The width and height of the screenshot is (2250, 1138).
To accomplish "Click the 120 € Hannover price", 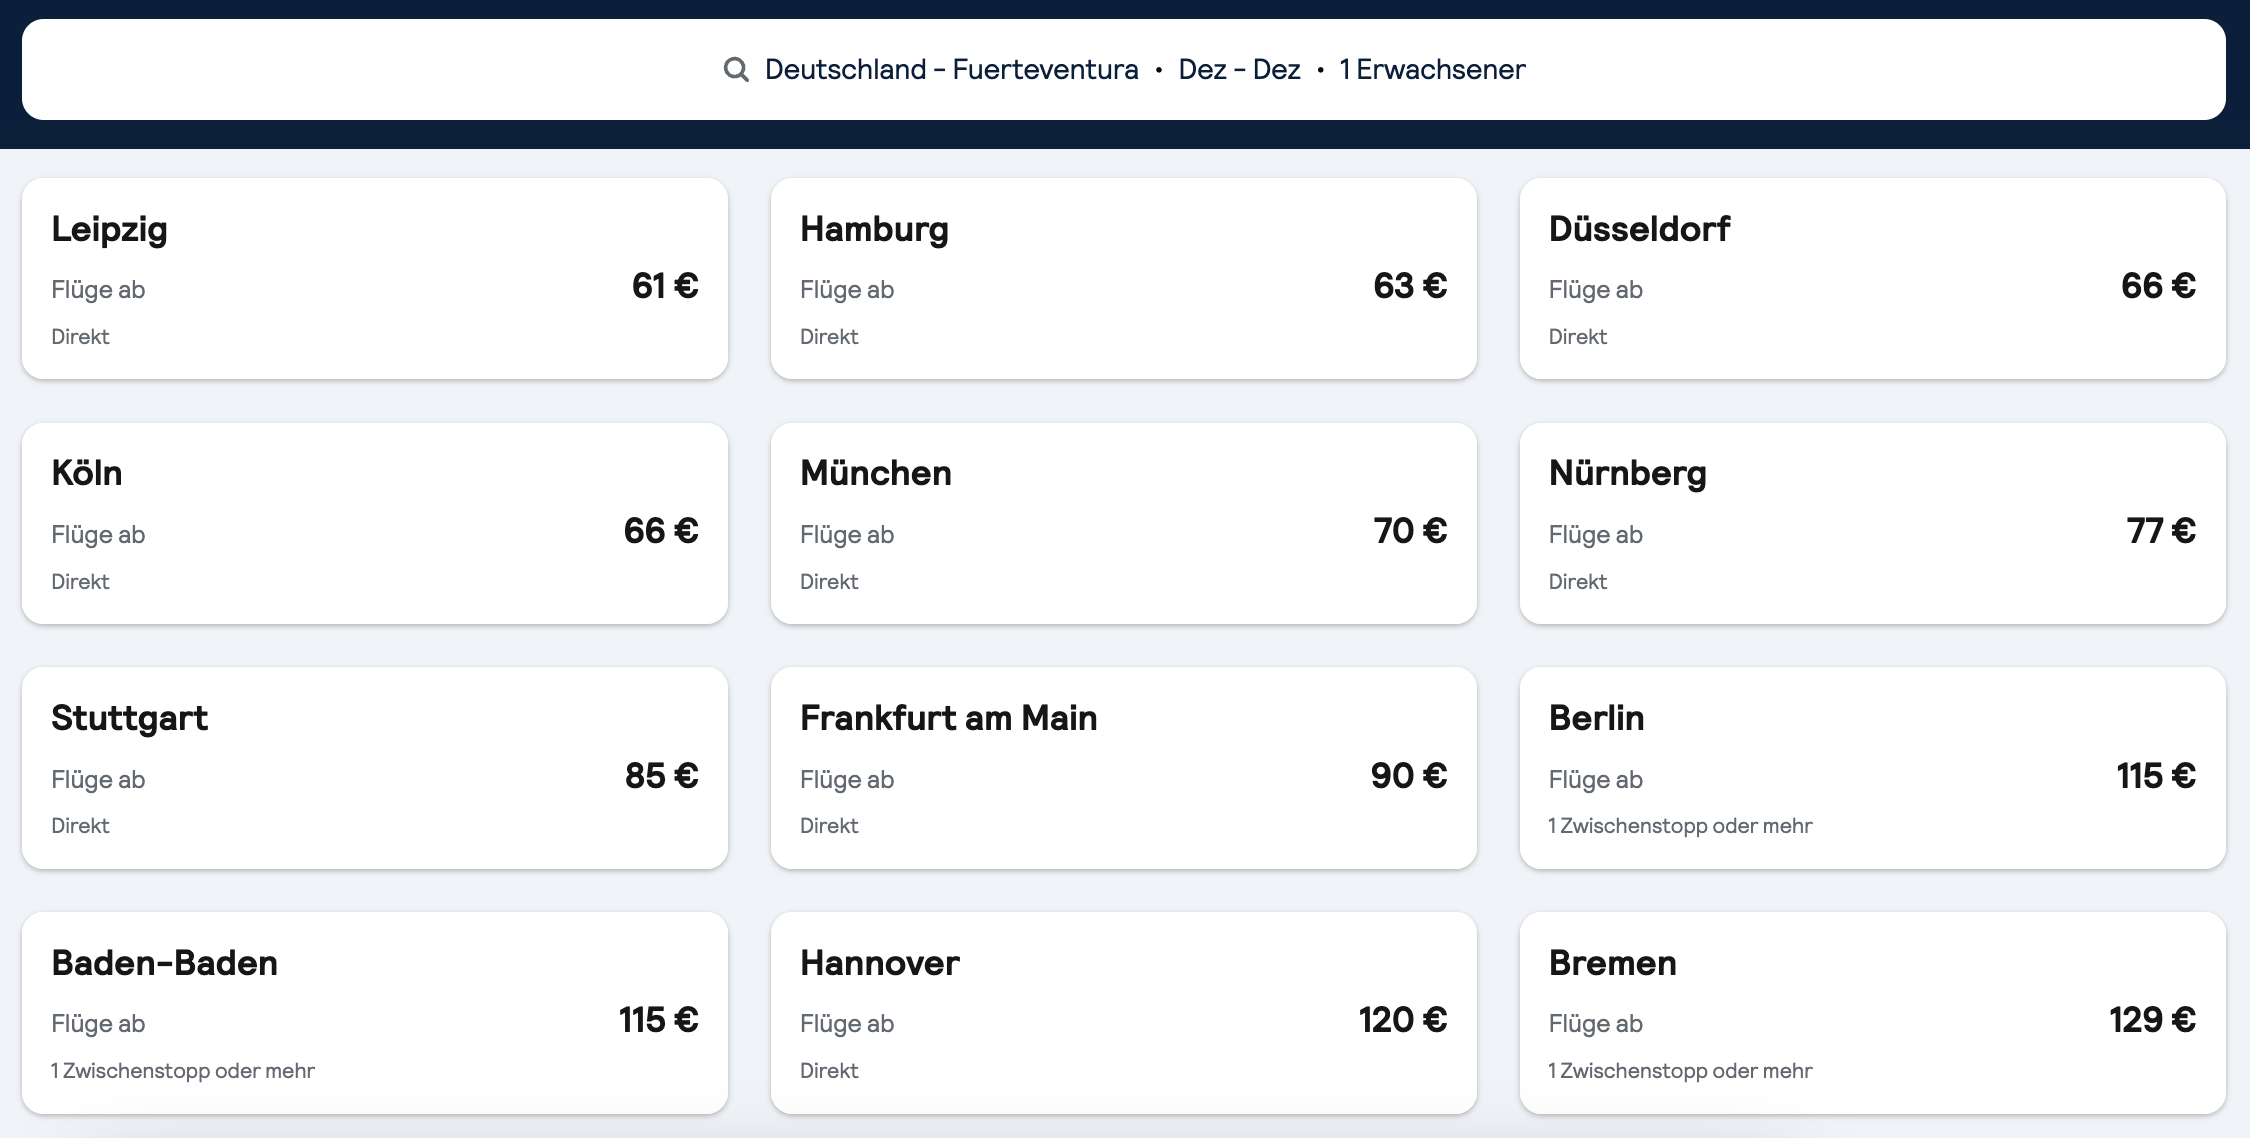I will [x=1402, y=1020].
